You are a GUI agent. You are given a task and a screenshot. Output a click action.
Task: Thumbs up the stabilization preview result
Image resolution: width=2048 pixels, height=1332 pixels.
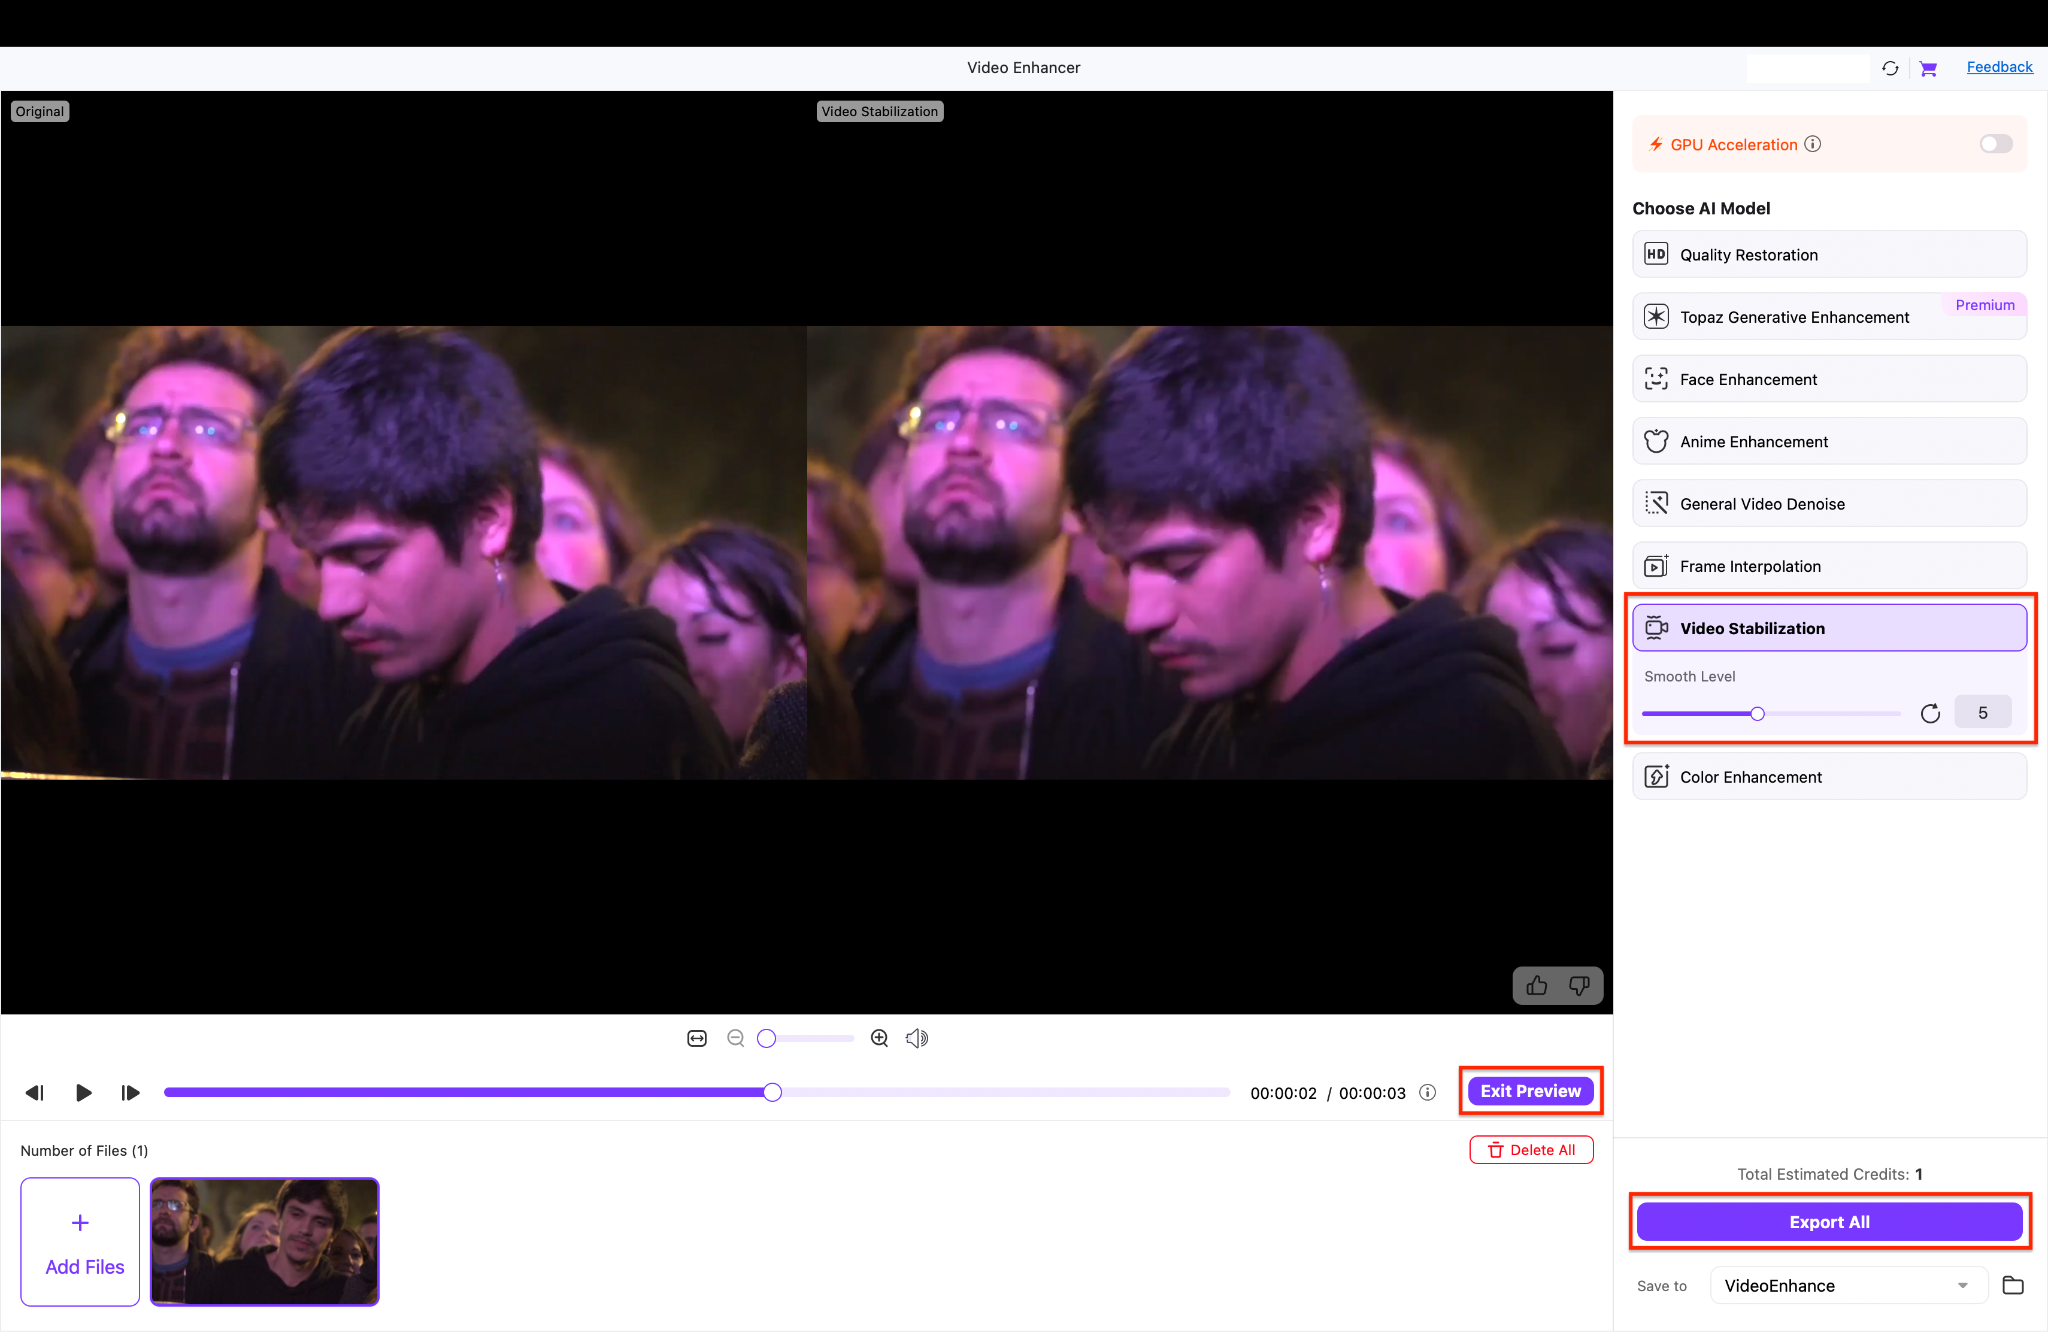coord(1536,985)
